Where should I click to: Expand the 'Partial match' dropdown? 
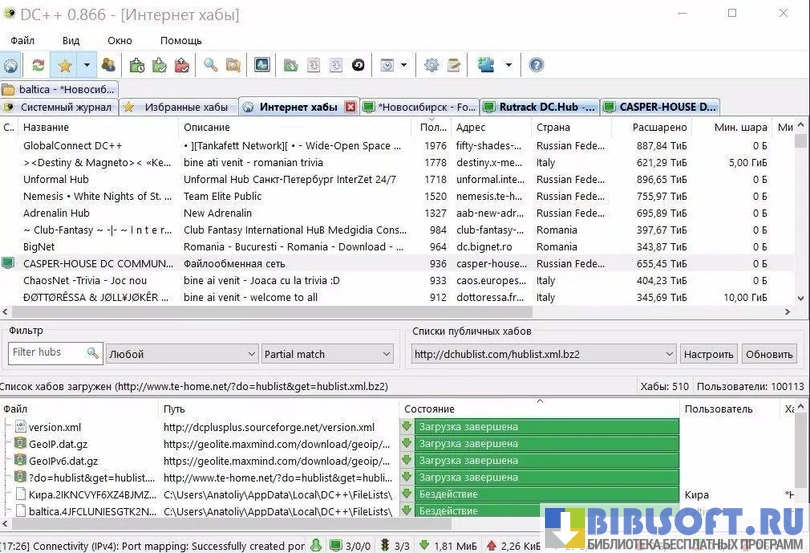point(327,354)
